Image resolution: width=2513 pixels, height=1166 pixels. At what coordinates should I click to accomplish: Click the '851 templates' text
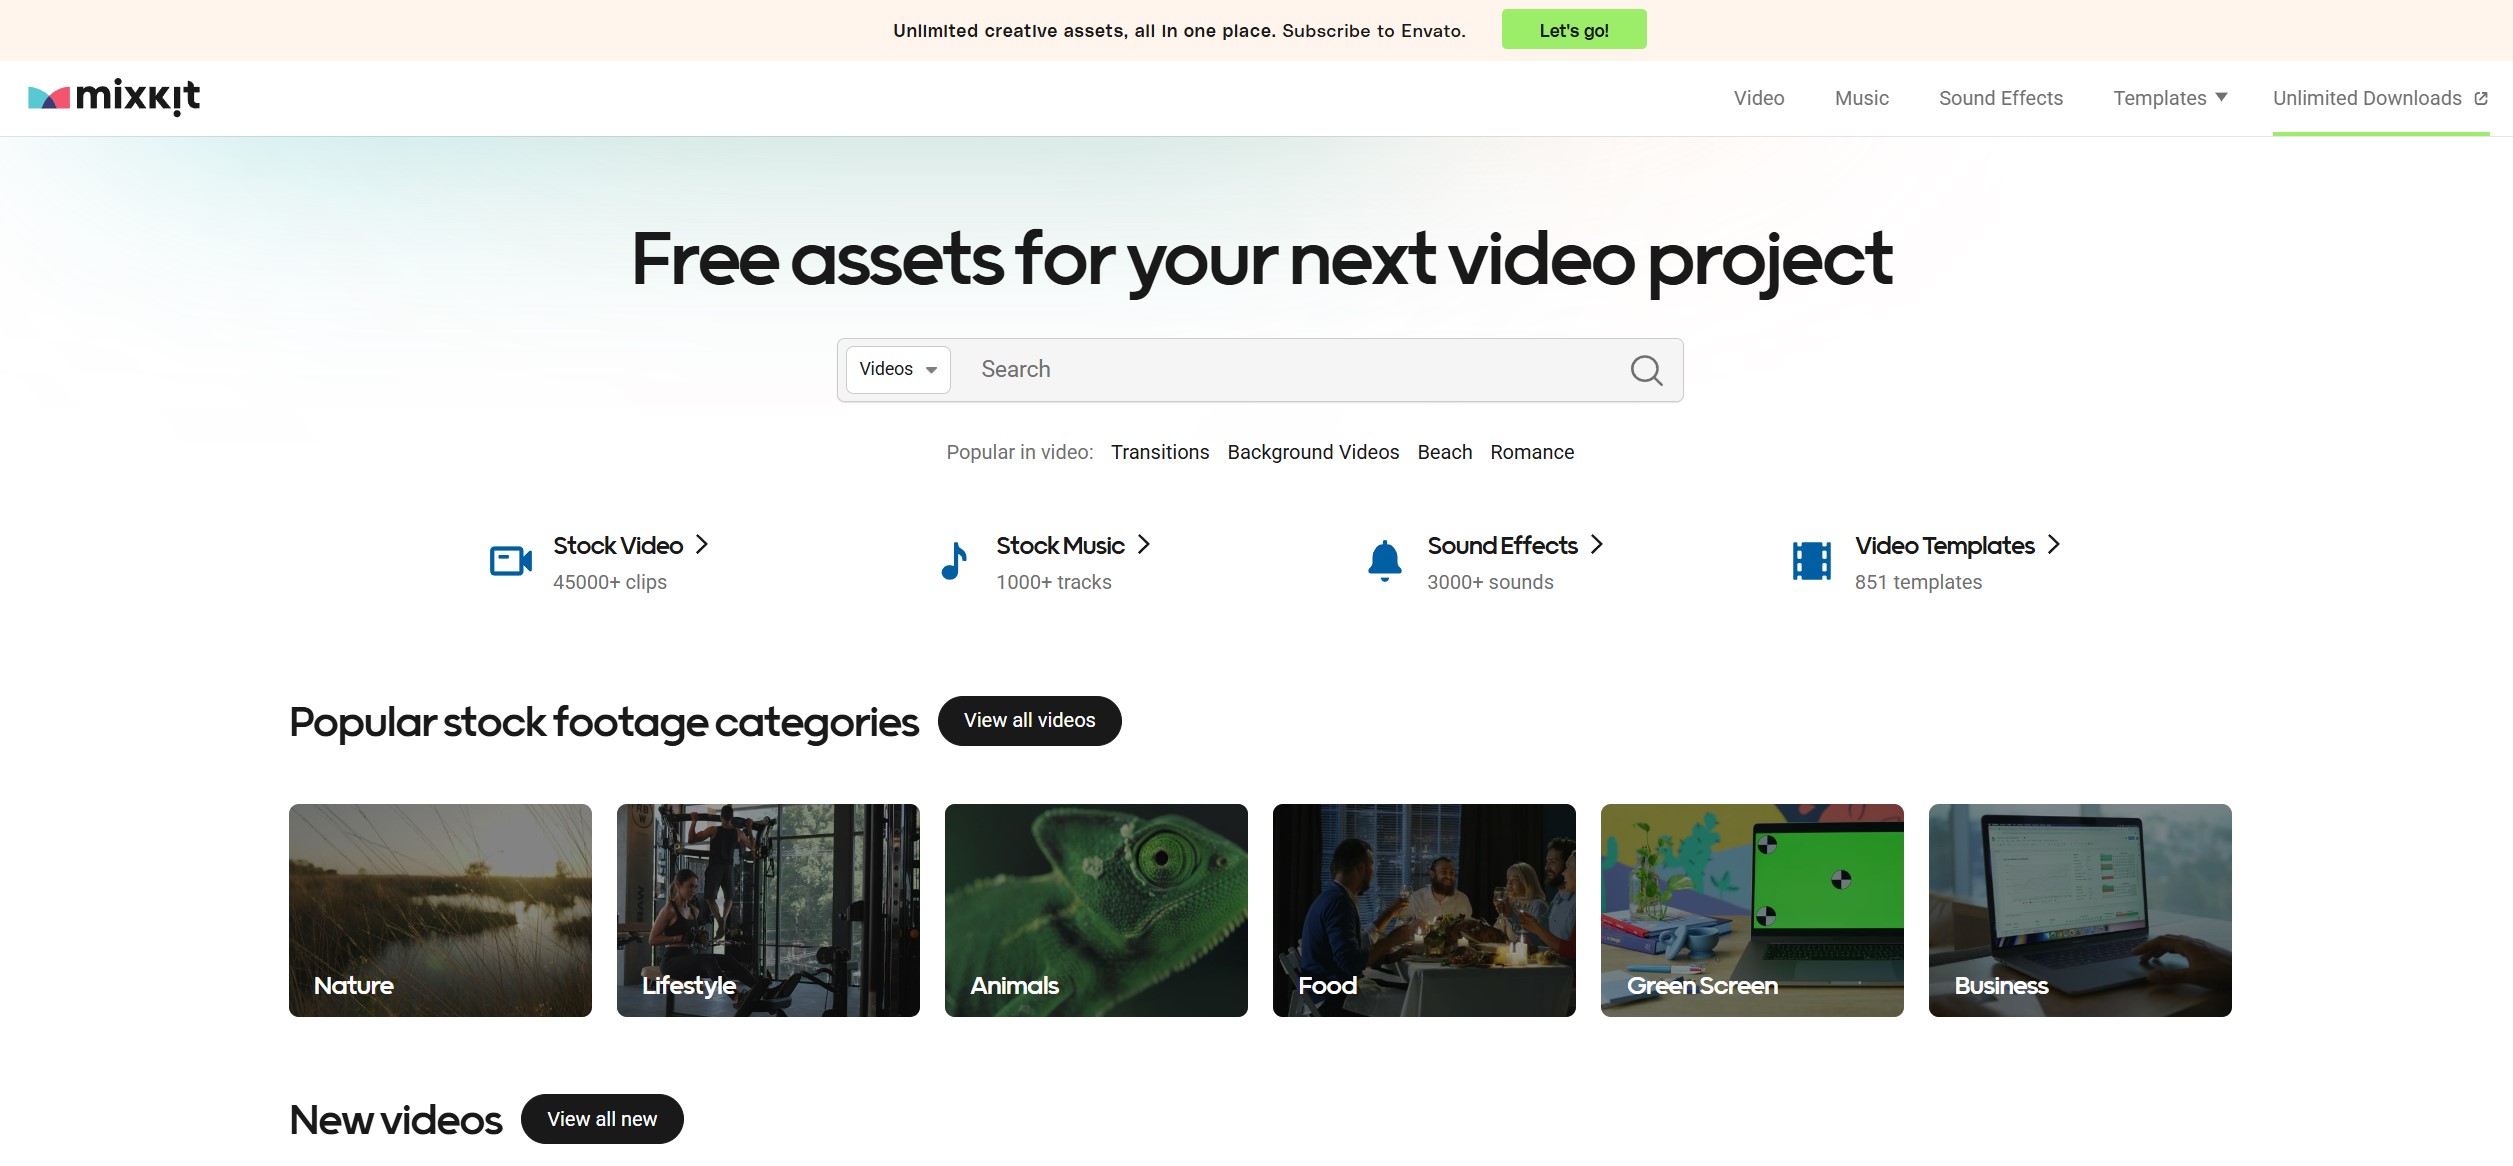[1918, 582]
